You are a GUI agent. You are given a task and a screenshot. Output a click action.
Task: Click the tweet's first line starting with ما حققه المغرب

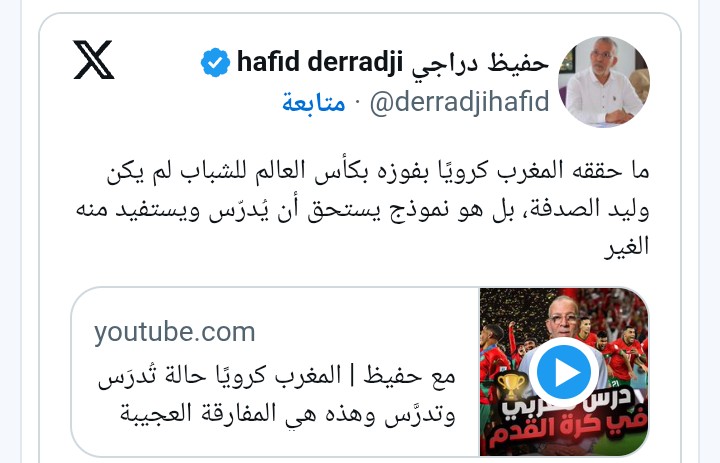[x=377, y=171]
